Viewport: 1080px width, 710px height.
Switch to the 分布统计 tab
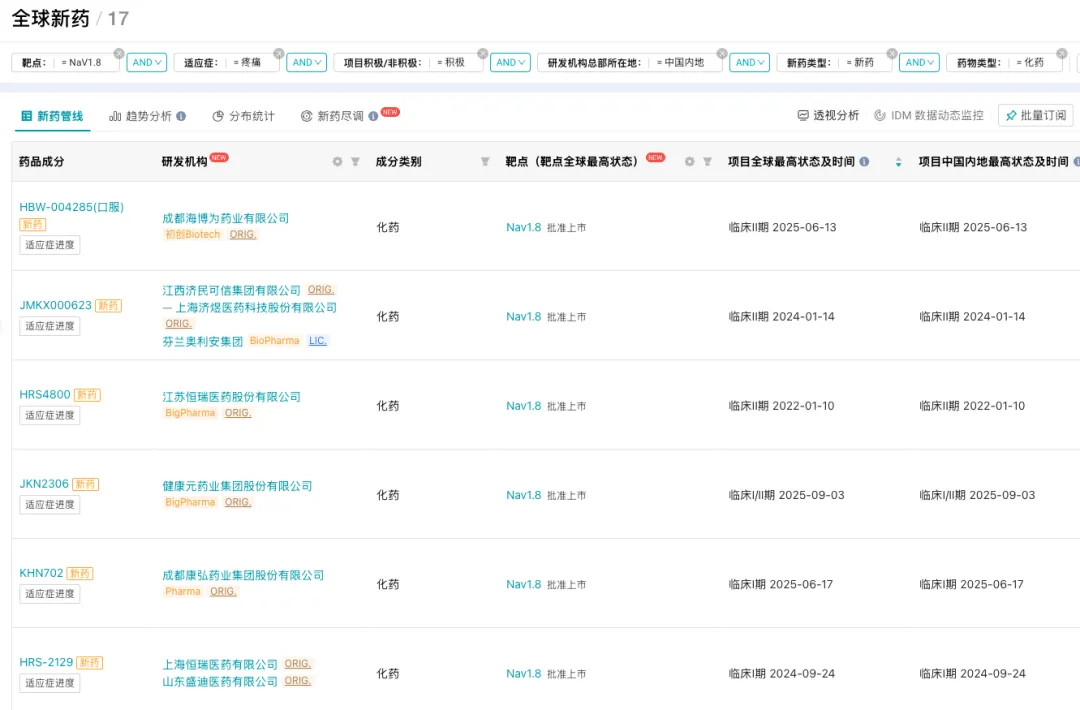coord(243,116)
